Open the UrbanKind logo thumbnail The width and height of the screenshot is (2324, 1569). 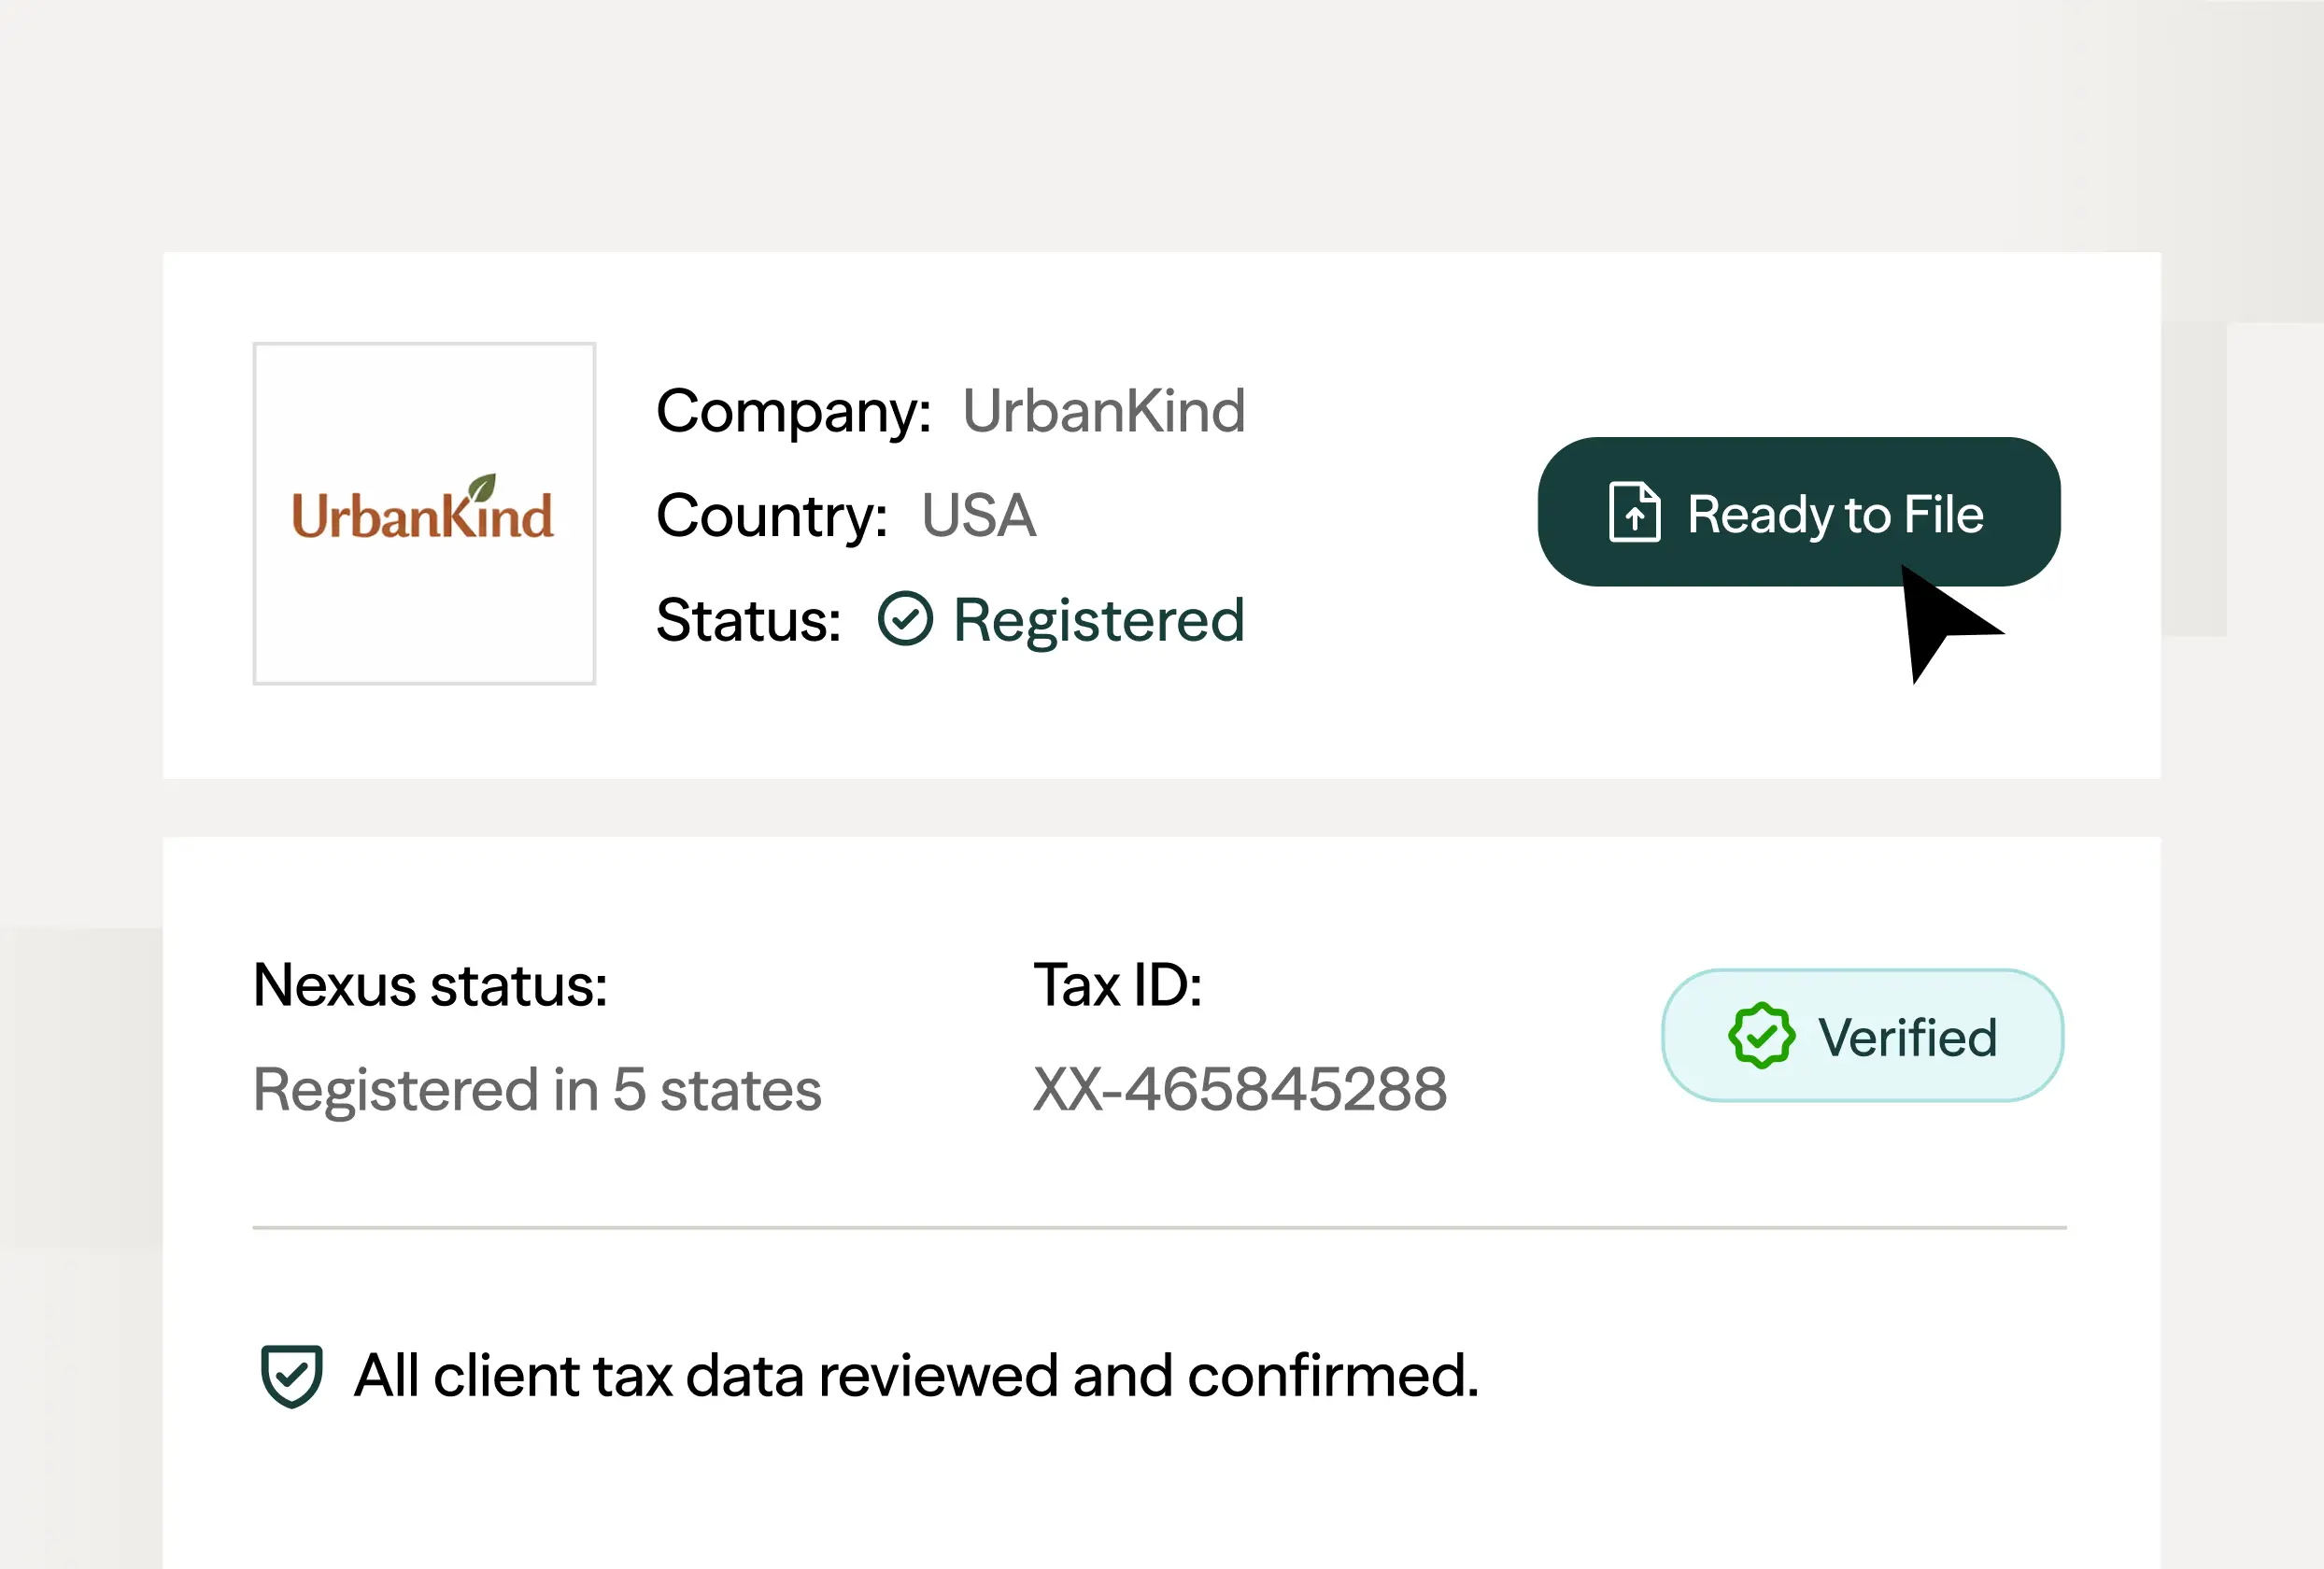[x=424, y=514]
